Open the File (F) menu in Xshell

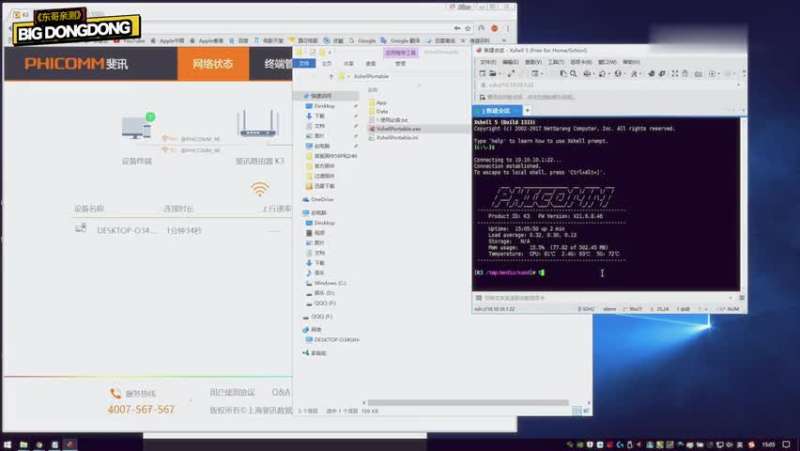[488, 62]
